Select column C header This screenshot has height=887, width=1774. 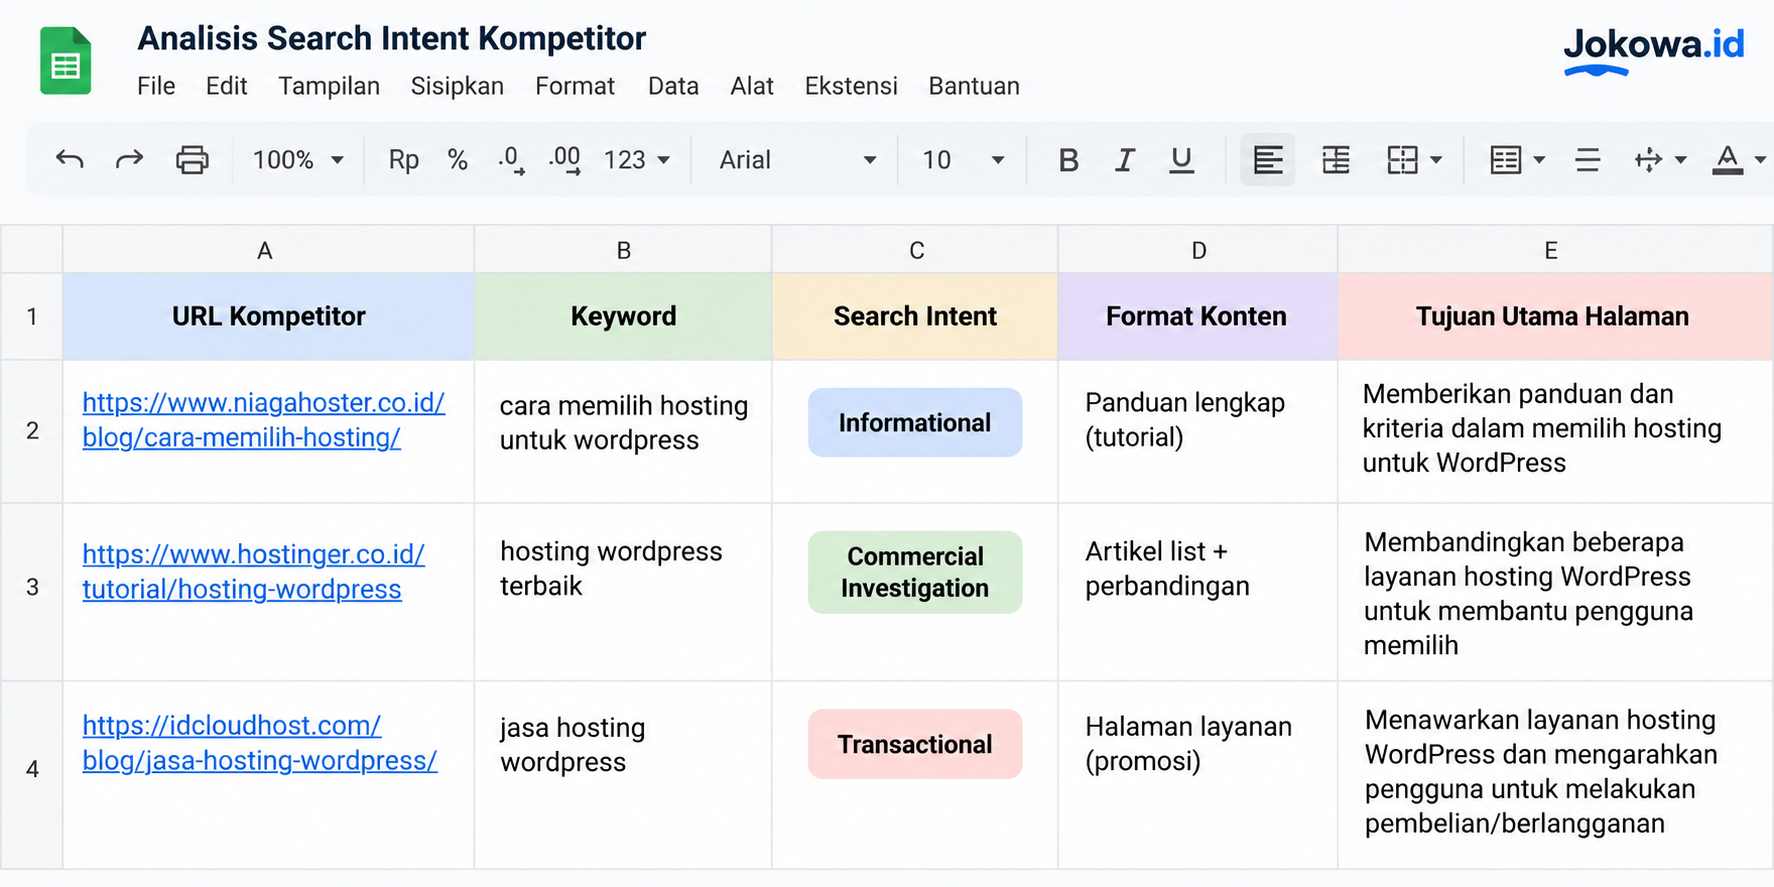915,250
